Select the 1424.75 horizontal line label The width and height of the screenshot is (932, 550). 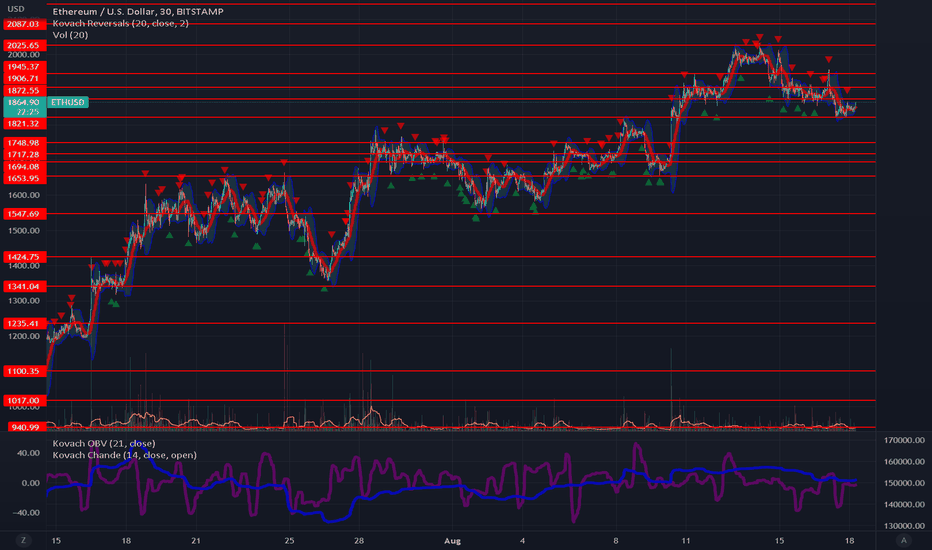coord(24,257)
